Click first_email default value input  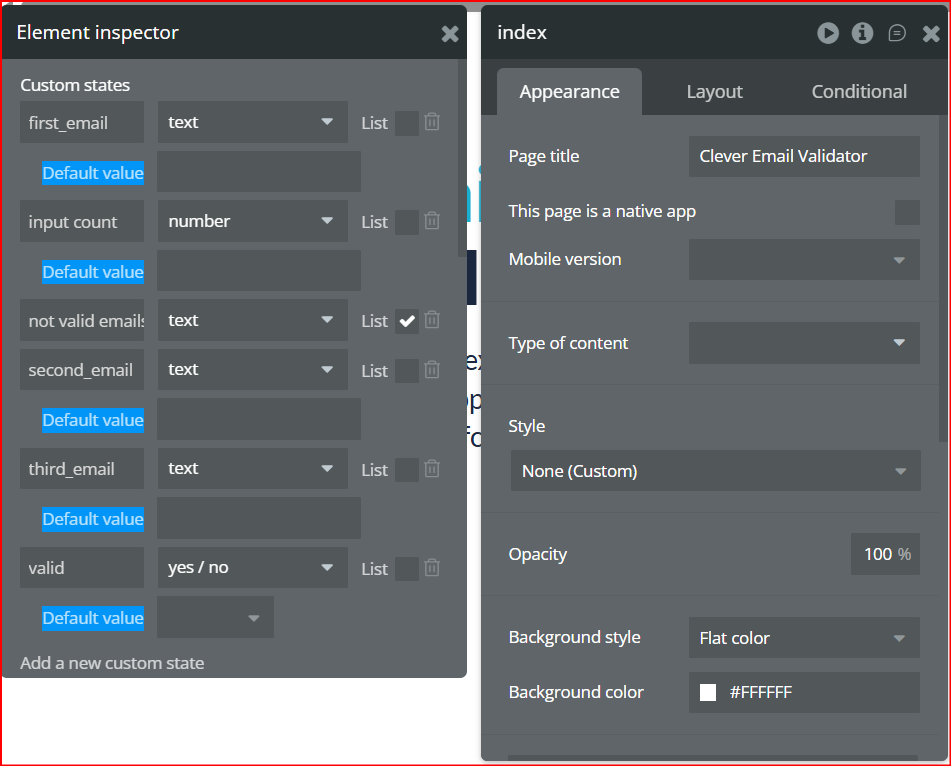pyautogui.click(x=259, y=172)
